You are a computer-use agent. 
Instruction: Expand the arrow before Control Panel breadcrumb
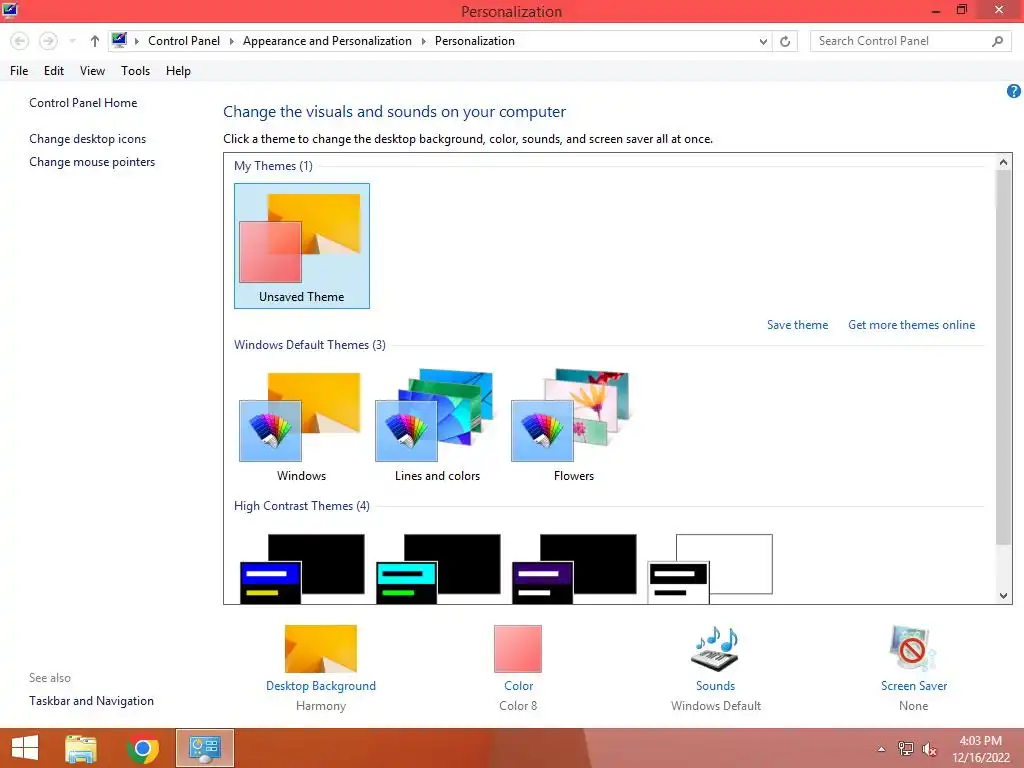[x=136, y=41]
